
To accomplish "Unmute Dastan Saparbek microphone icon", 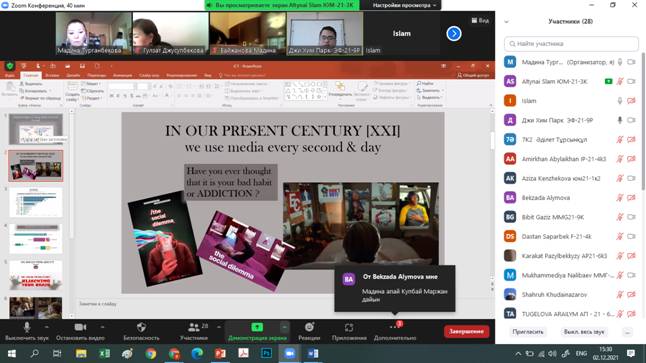I will [x=620, y=237].
